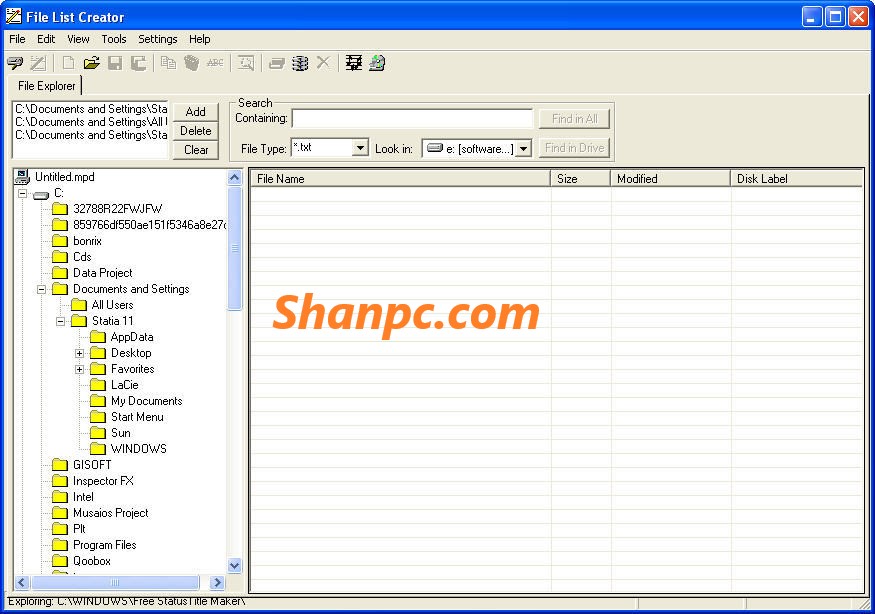Click the blank new document toolbar icon
875x614 pixels.
point(69,63)
